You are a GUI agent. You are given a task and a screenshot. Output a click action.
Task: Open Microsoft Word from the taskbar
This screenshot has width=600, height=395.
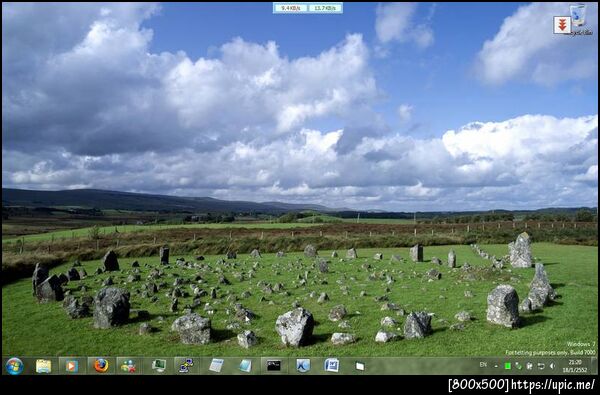click(x=331, y=365)
